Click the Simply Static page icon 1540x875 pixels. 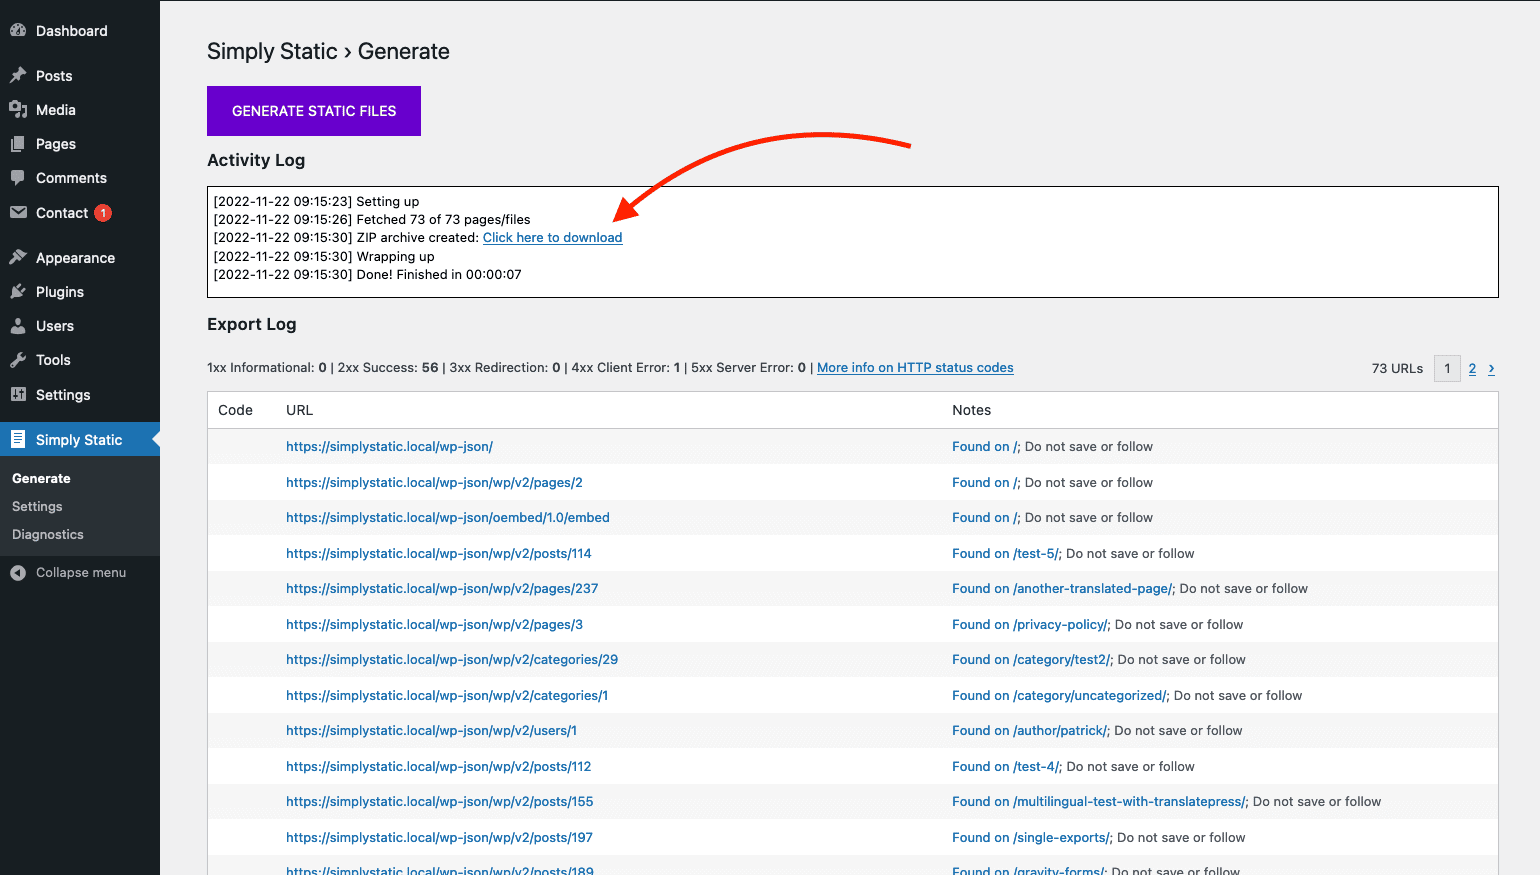[18, 440]
